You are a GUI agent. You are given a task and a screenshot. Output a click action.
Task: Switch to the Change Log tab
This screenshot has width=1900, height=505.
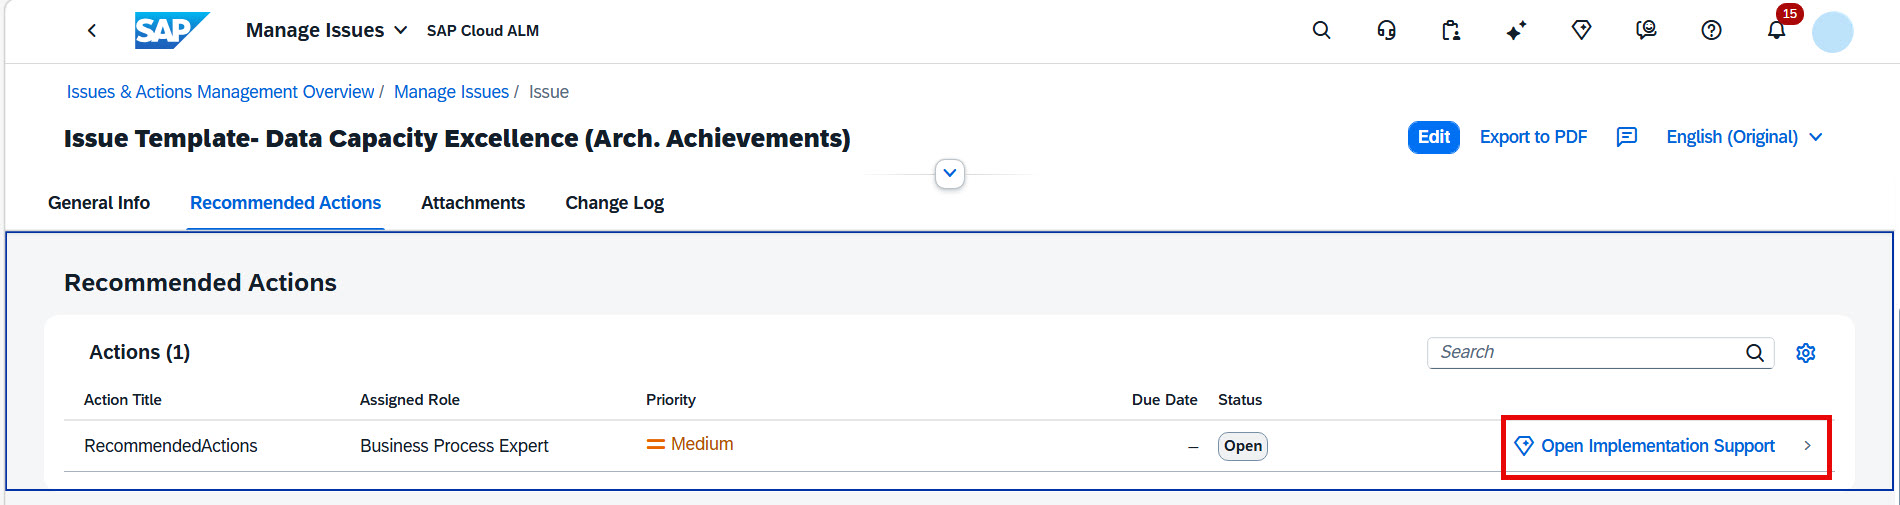614,203
